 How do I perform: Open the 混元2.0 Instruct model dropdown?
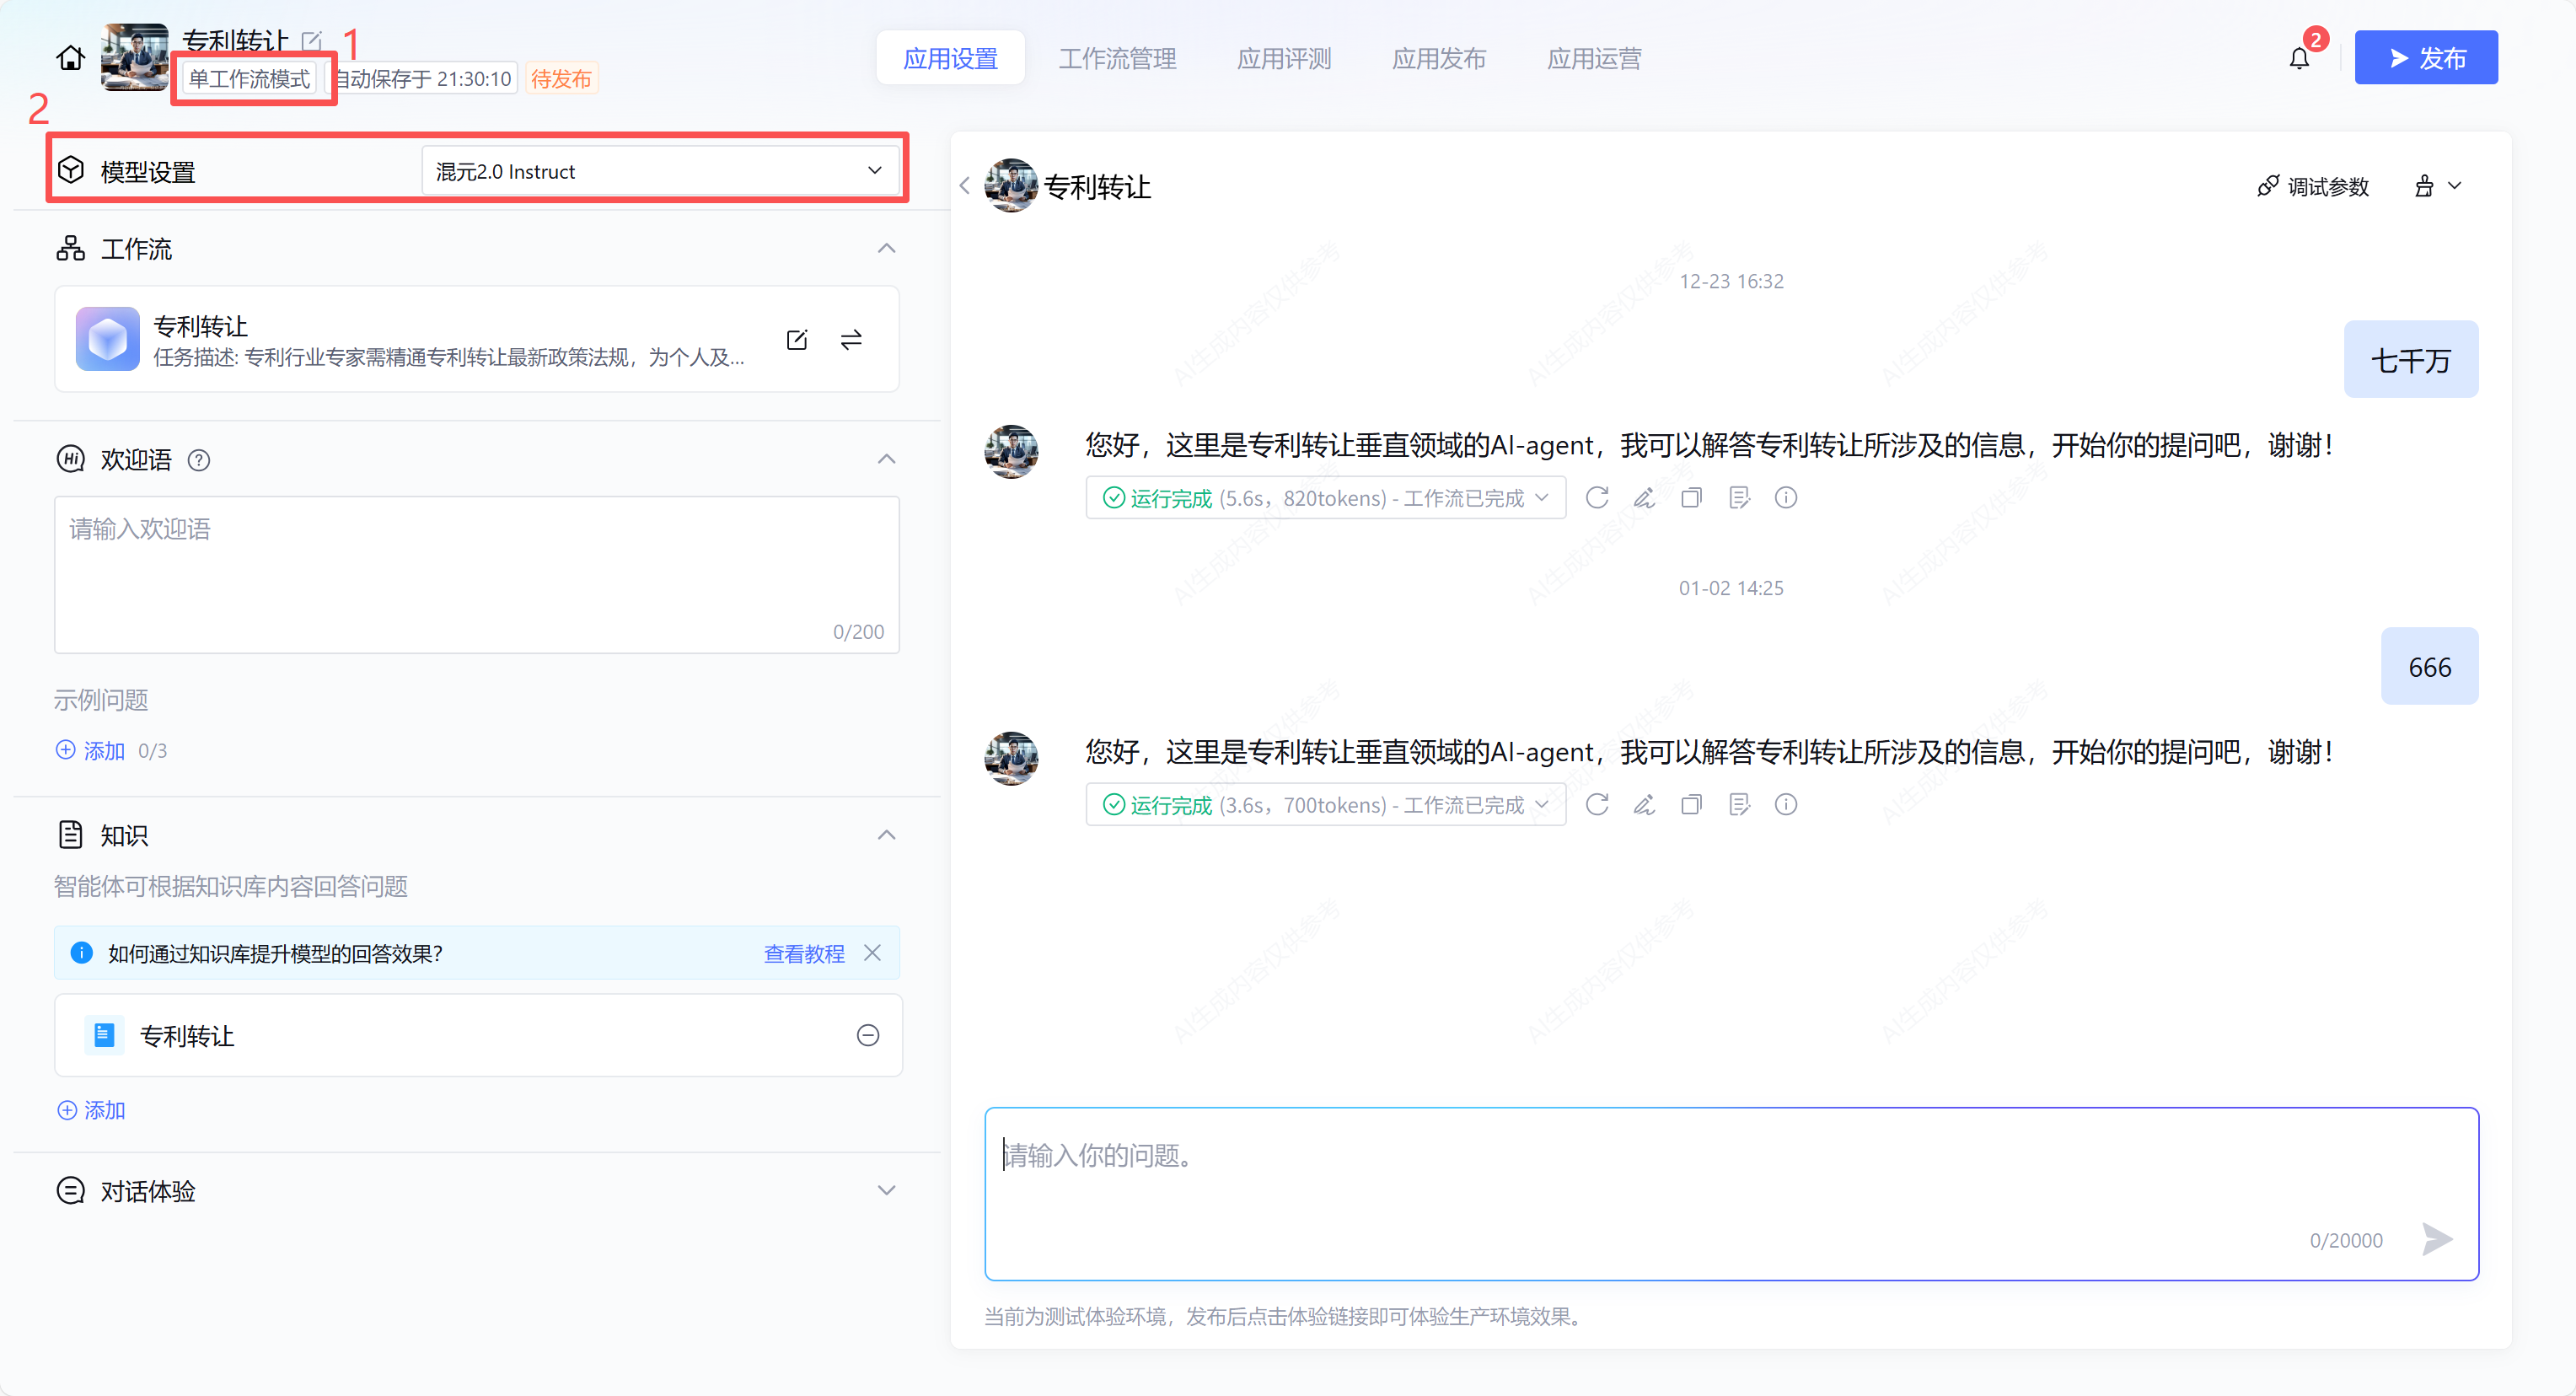tap(660, 171)
